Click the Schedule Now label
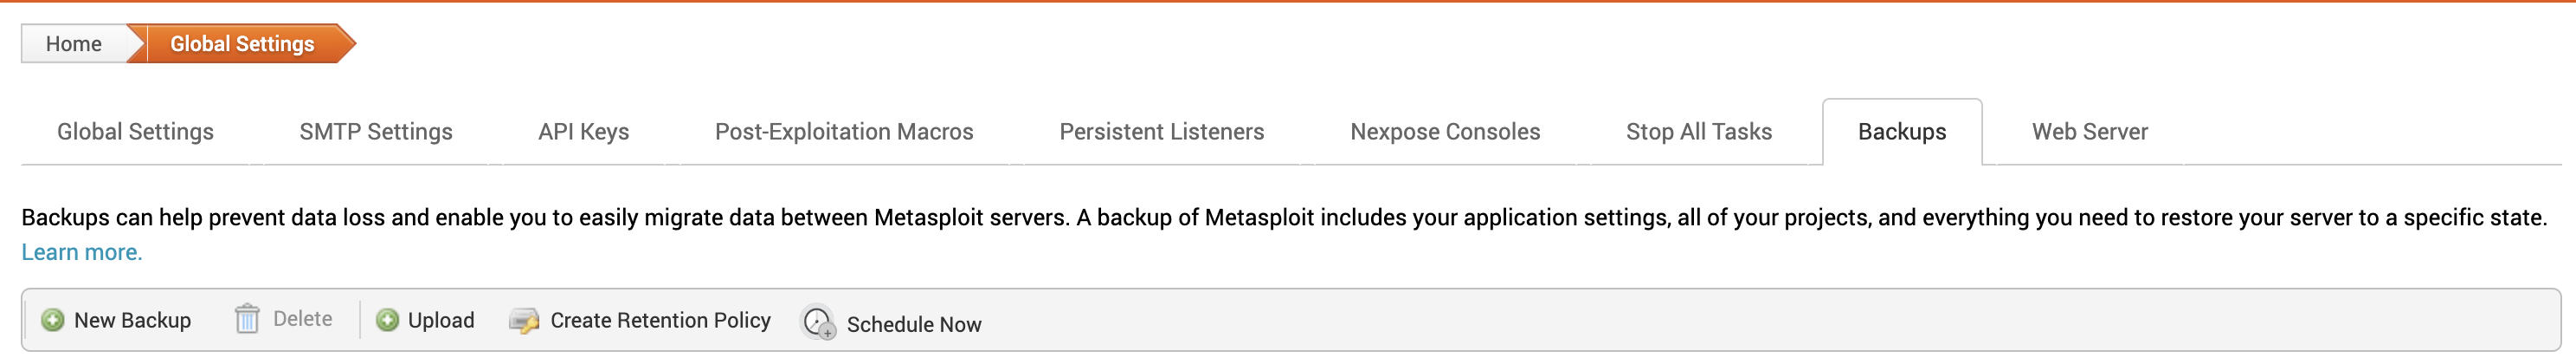This screenshot has width=2576, height=364. 914,325
